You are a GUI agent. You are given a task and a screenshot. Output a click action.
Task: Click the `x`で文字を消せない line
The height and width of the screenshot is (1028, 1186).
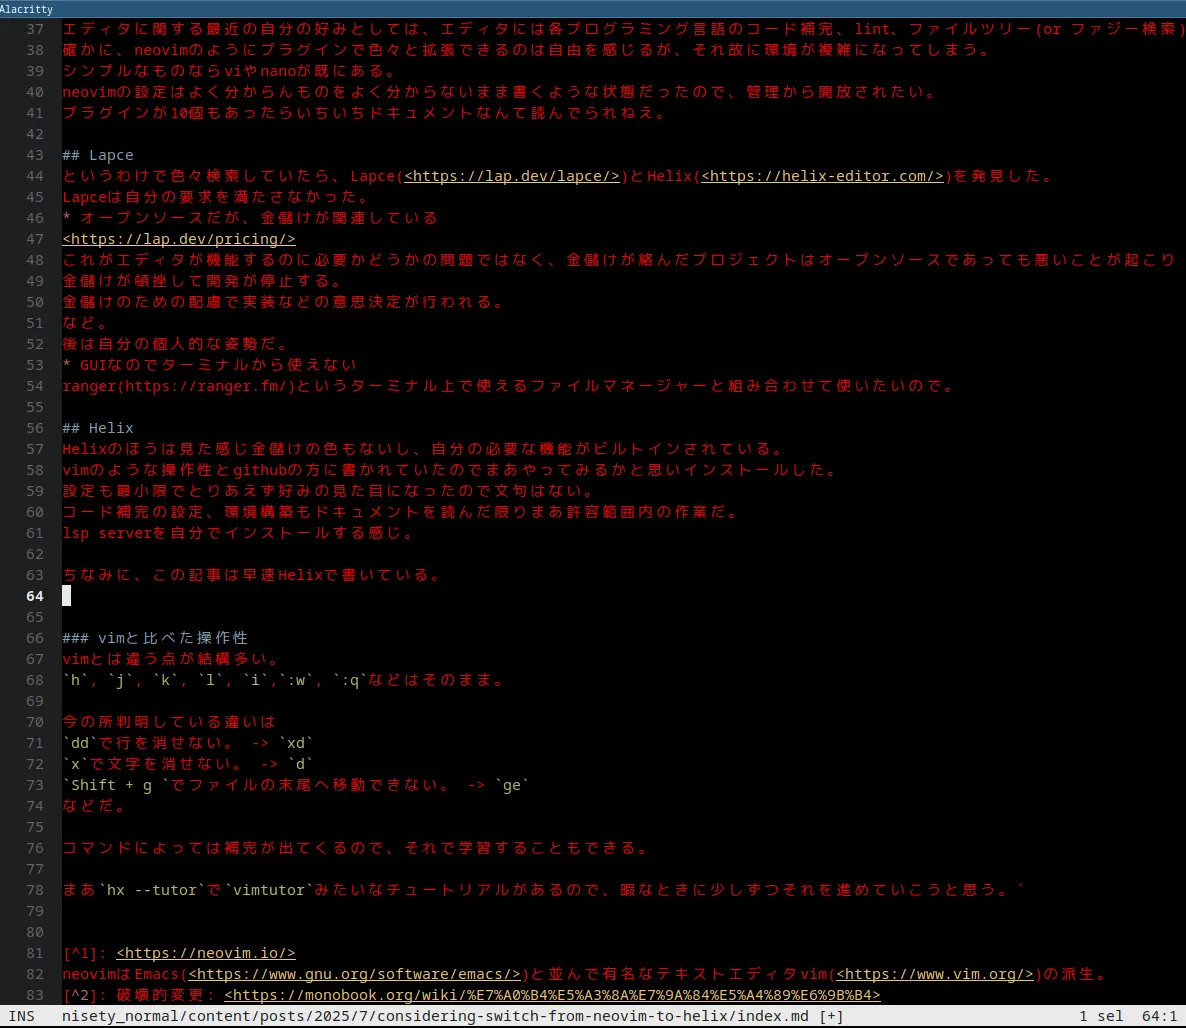(188, 765)
